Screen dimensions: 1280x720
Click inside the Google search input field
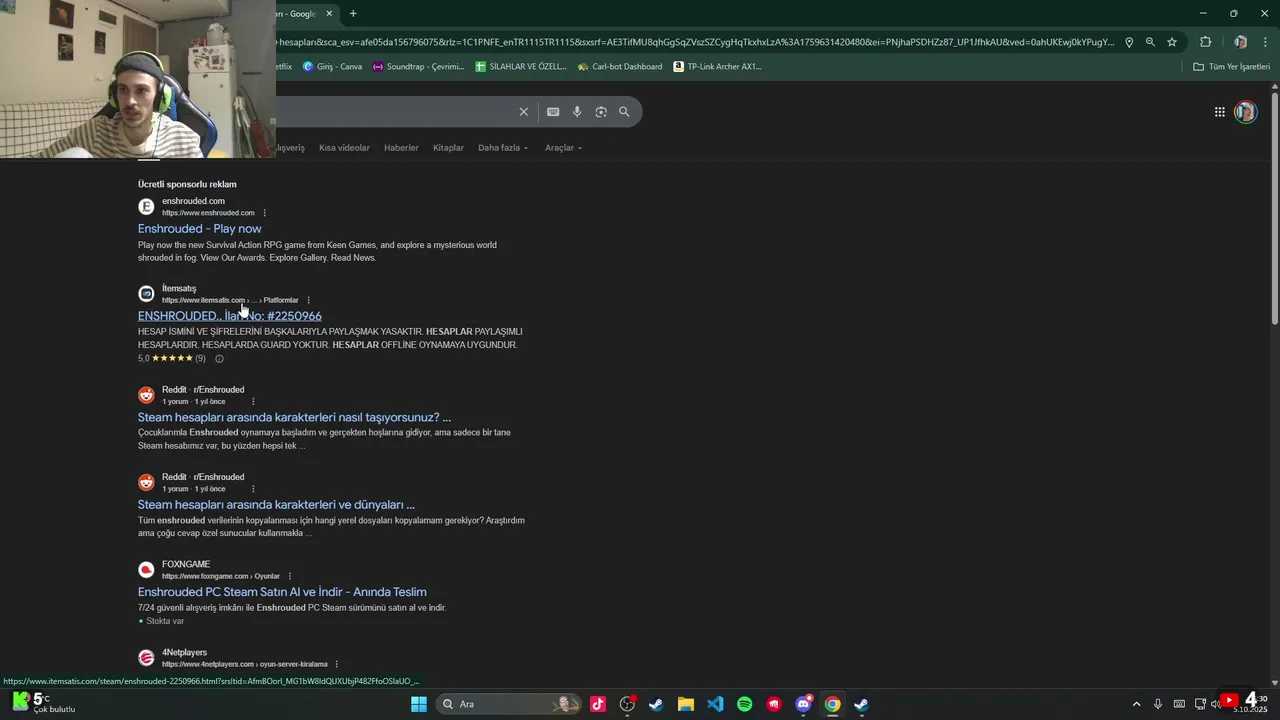pos(393,112)
